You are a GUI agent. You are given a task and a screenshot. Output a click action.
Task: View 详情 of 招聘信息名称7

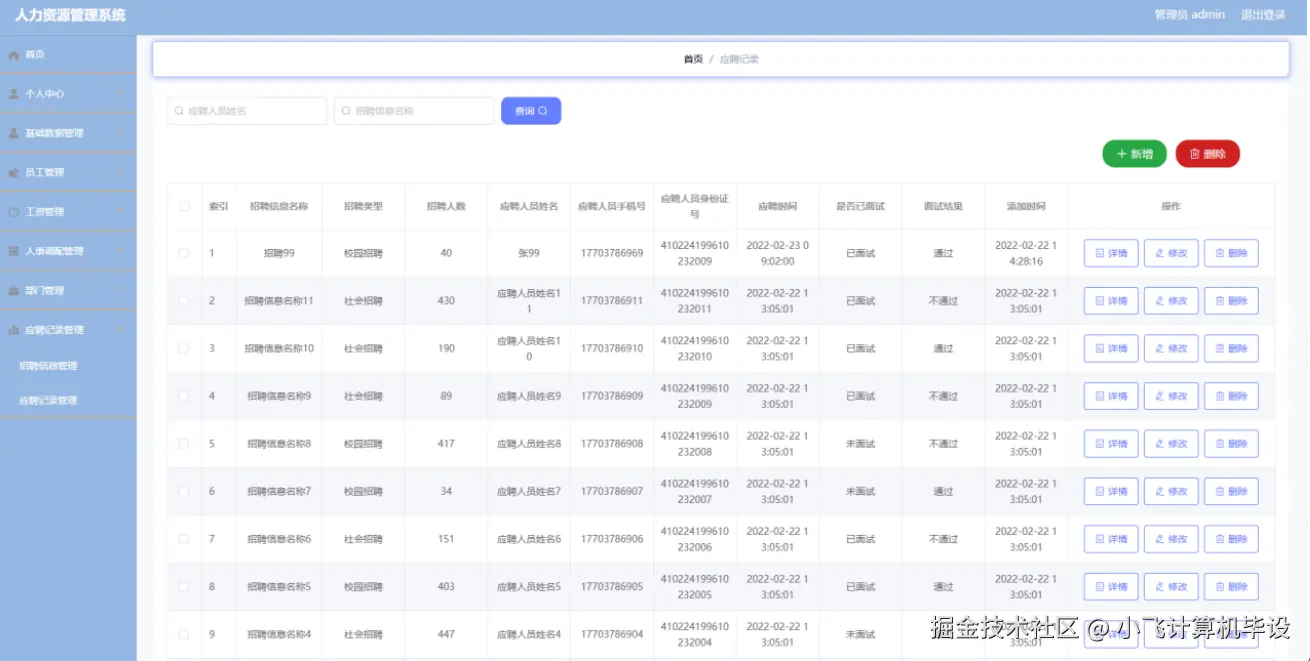[x=1111, y=492]
